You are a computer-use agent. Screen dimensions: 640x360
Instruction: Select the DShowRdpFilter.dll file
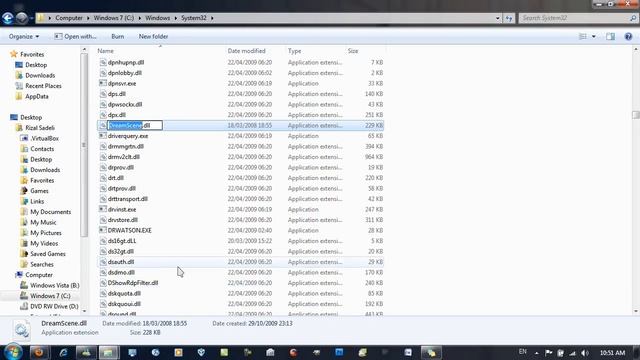pyautogui.click(x=133, y=283)
